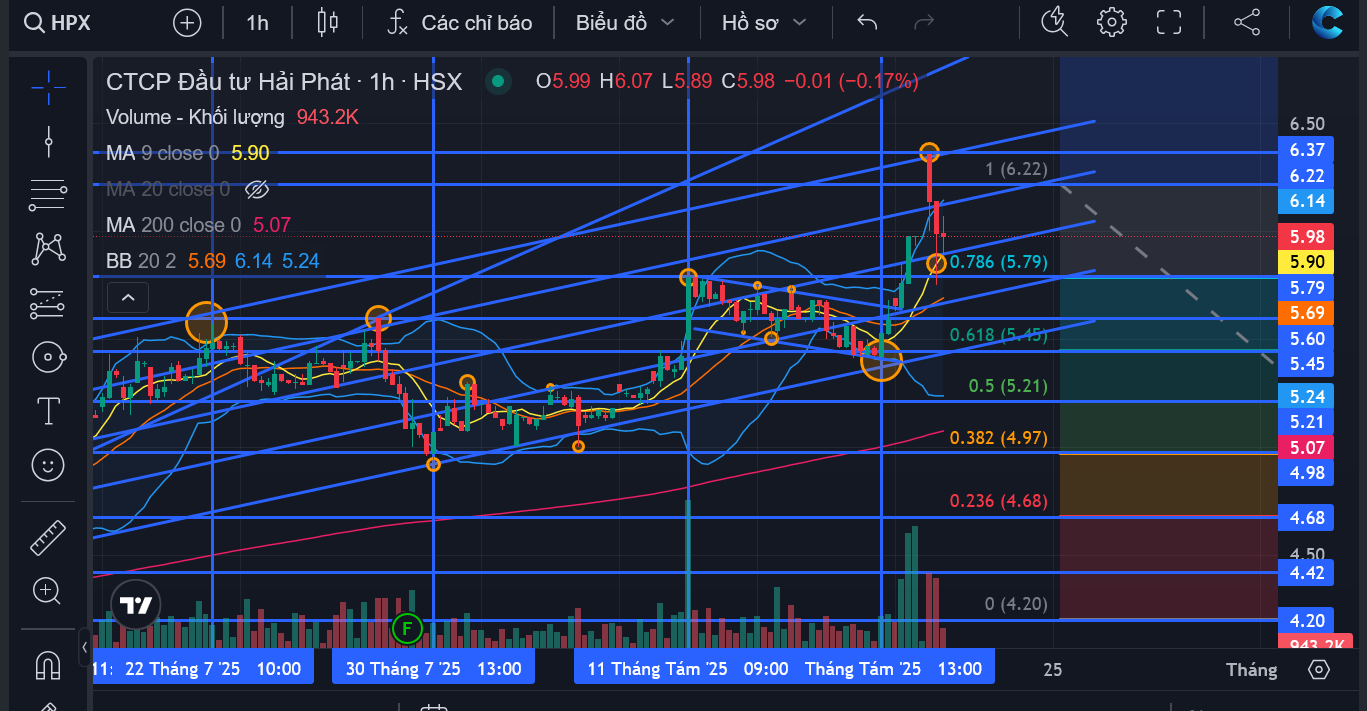Select the ruler measure tool
This screenshot has width=1367, height=711.
click(x=48, y=537)
